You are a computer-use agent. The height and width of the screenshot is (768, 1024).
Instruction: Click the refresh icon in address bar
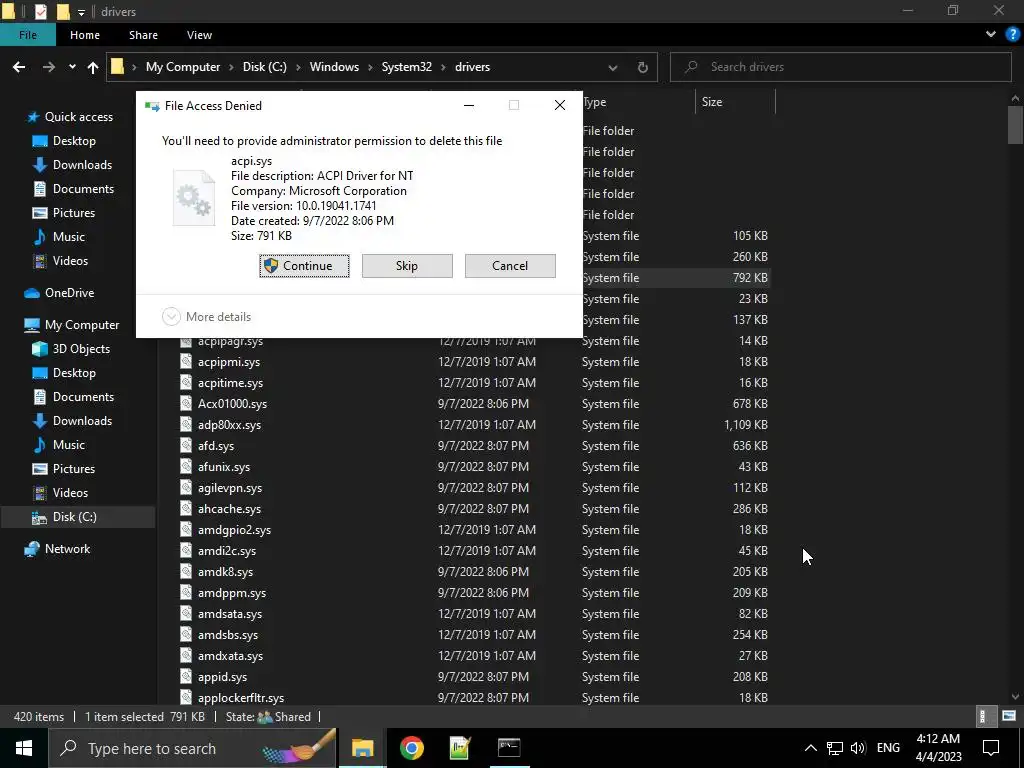pyautogui.click(x=643, y=67)
